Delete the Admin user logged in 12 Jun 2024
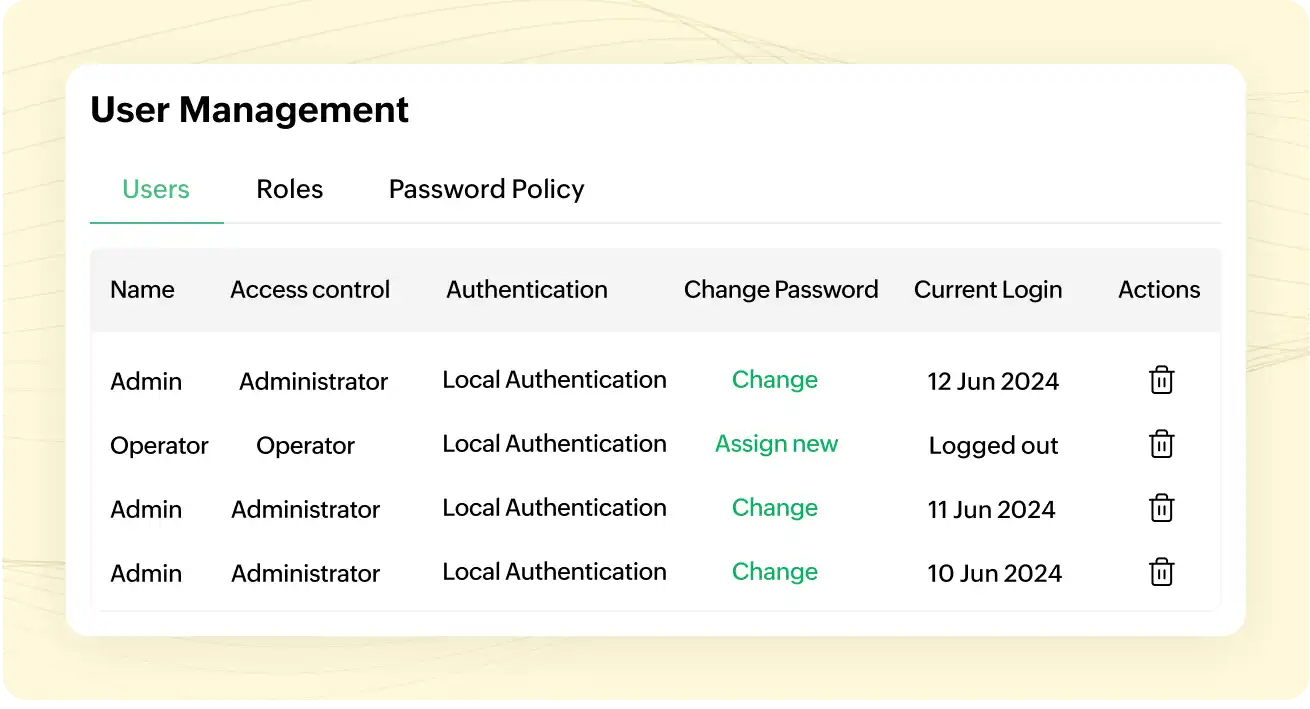Image resolution: width=1310 pixels, height=709 pixels. point(1161,380)
